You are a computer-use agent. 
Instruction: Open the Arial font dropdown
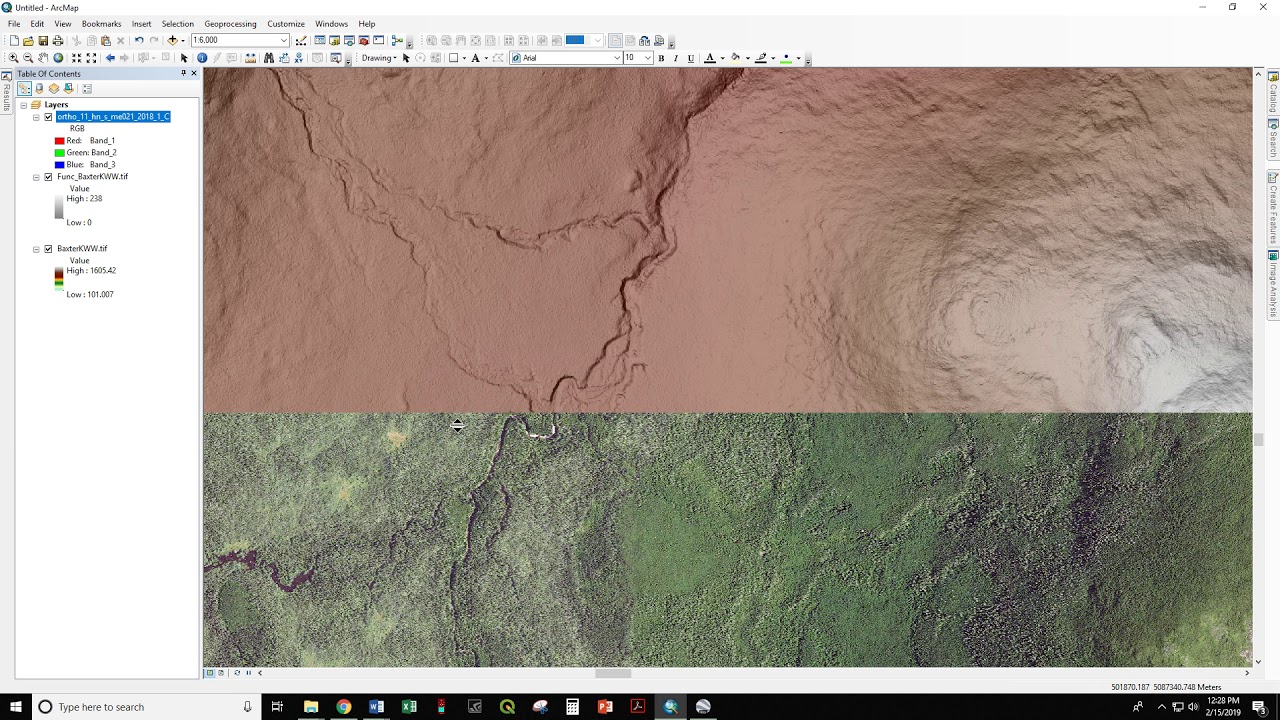617,58
